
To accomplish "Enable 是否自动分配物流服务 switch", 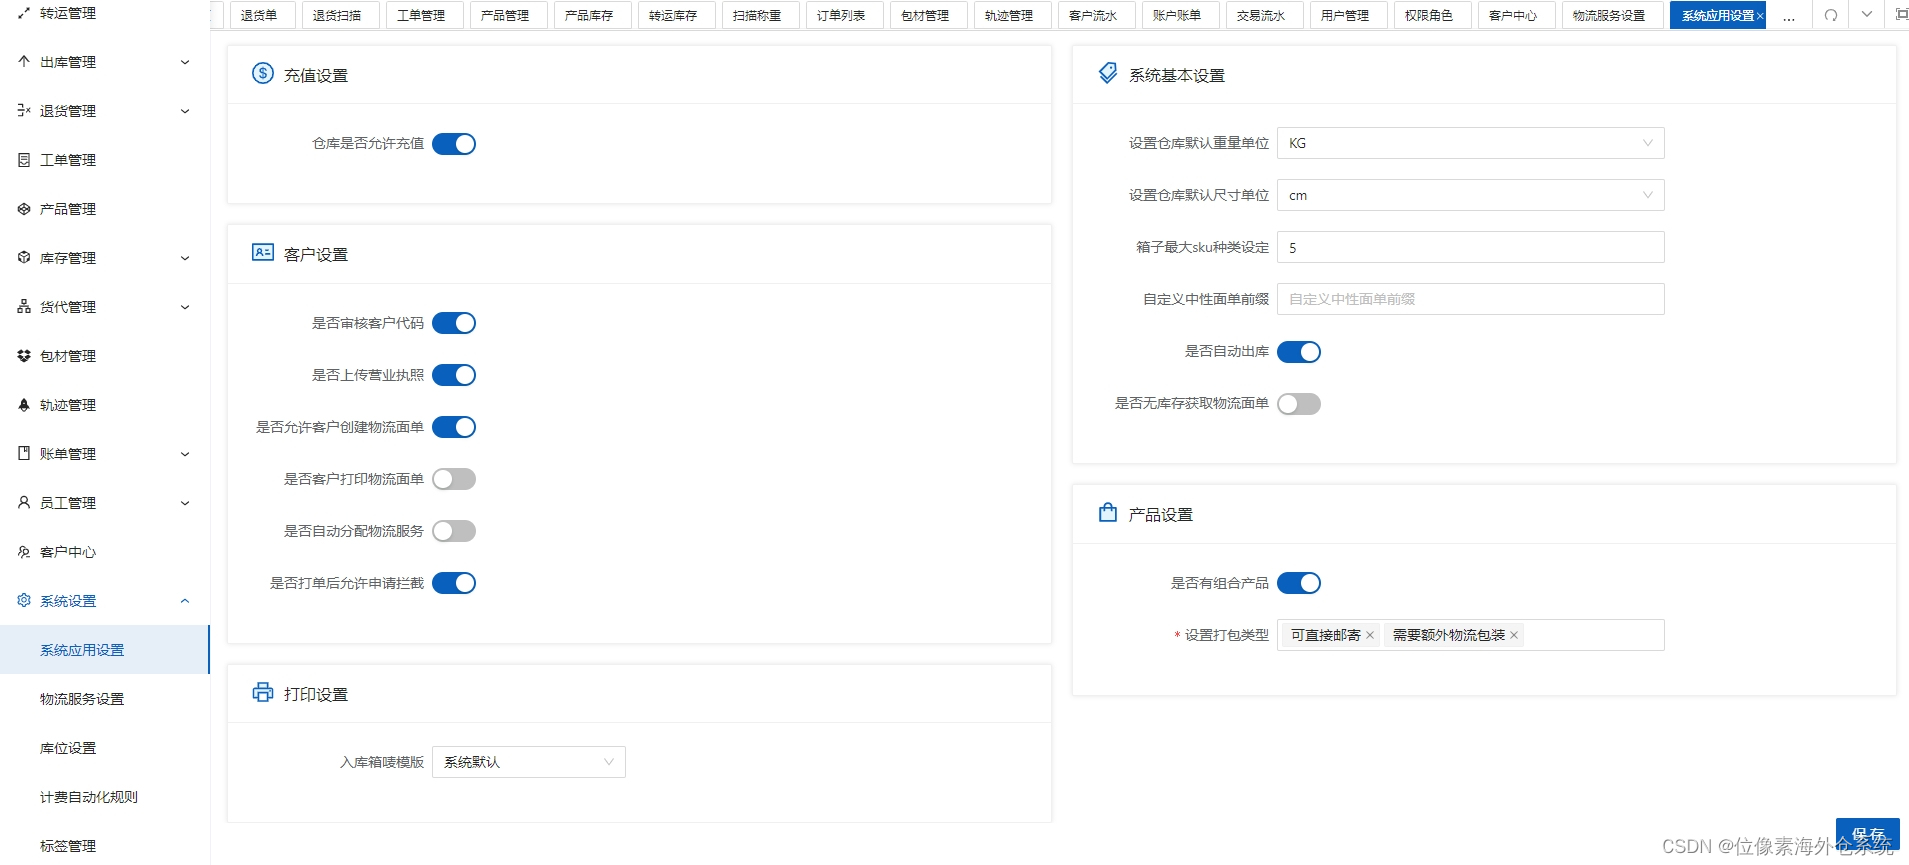I will (454, 531).
